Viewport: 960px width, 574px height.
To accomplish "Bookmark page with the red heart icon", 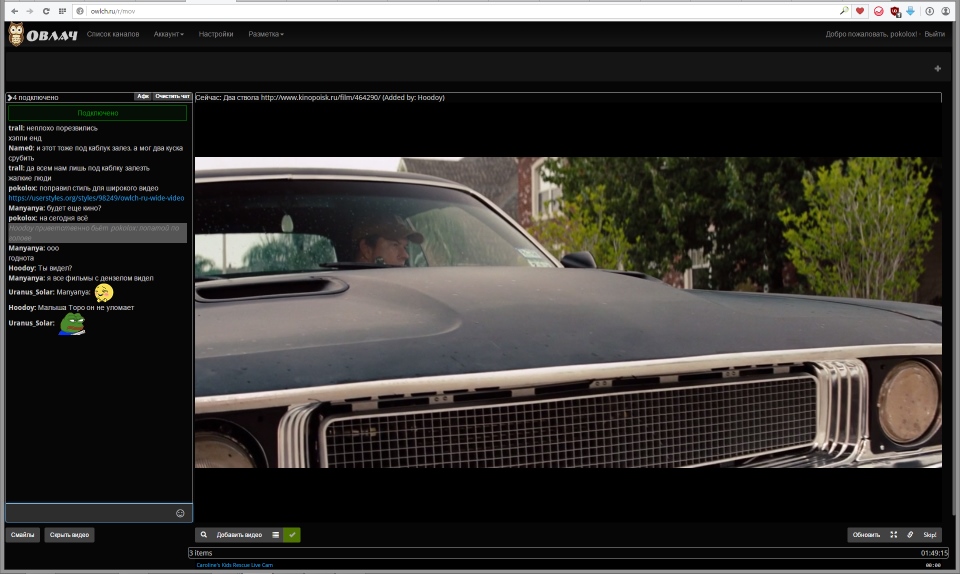I will click(x=860, y=11).
